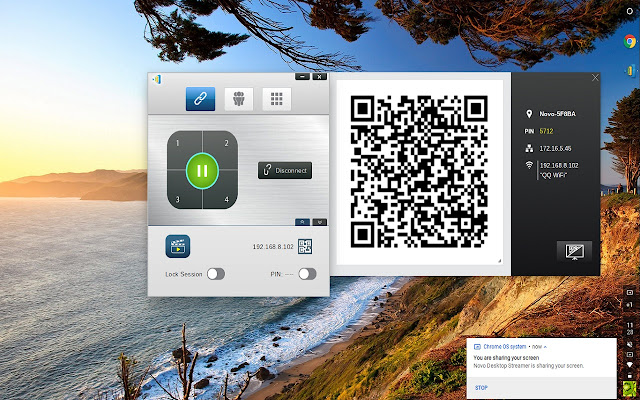Click the clock in the system tray
The width and height of the screenshot is (640, 400).
click(x=630, y=329)
